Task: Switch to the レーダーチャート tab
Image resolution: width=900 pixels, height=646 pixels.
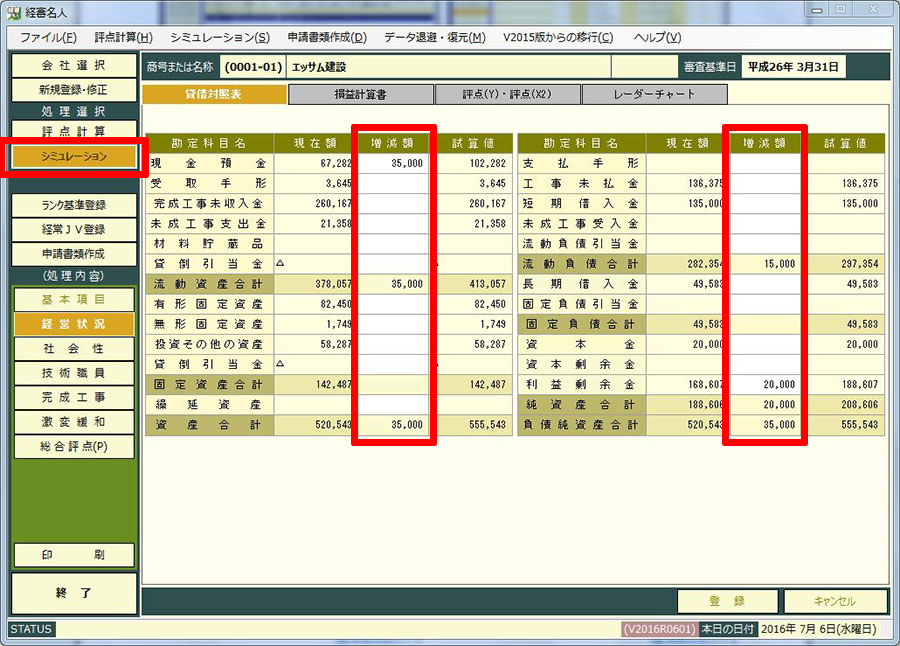Action: (654, 94)
